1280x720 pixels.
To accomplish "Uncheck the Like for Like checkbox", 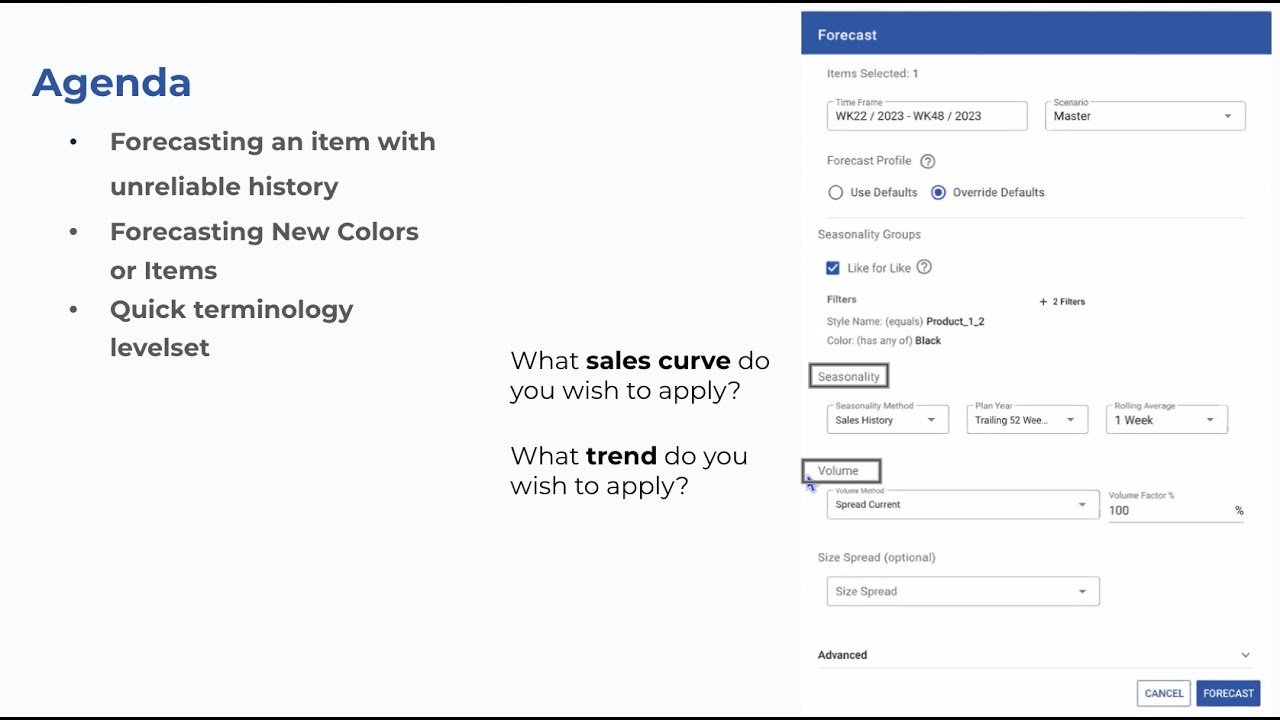I will click(x=833, y=268).
